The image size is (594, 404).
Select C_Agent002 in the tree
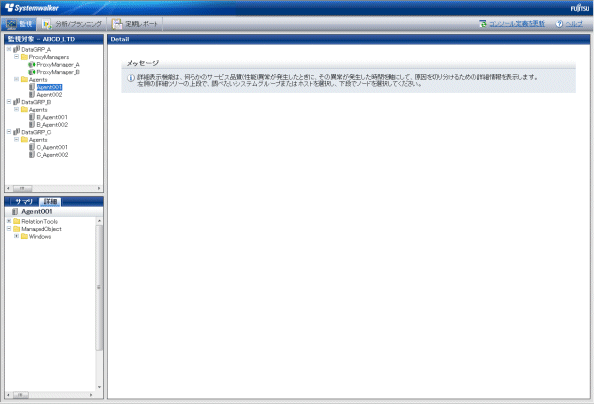pos(52,155)
